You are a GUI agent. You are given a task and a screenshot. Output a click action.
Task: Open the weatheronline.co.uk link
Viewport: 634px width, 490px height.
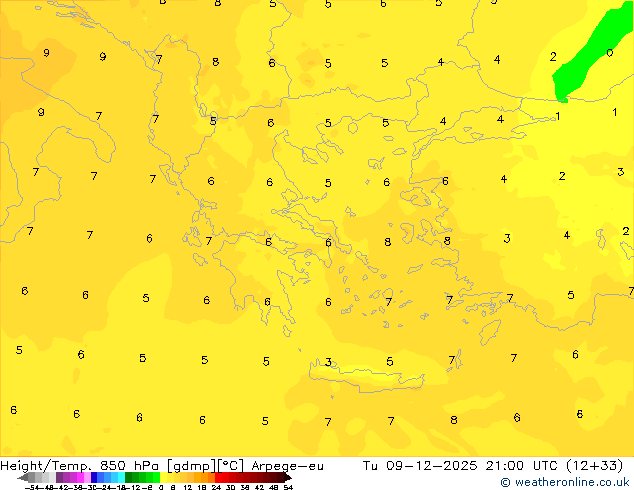[x=565, y=482]
